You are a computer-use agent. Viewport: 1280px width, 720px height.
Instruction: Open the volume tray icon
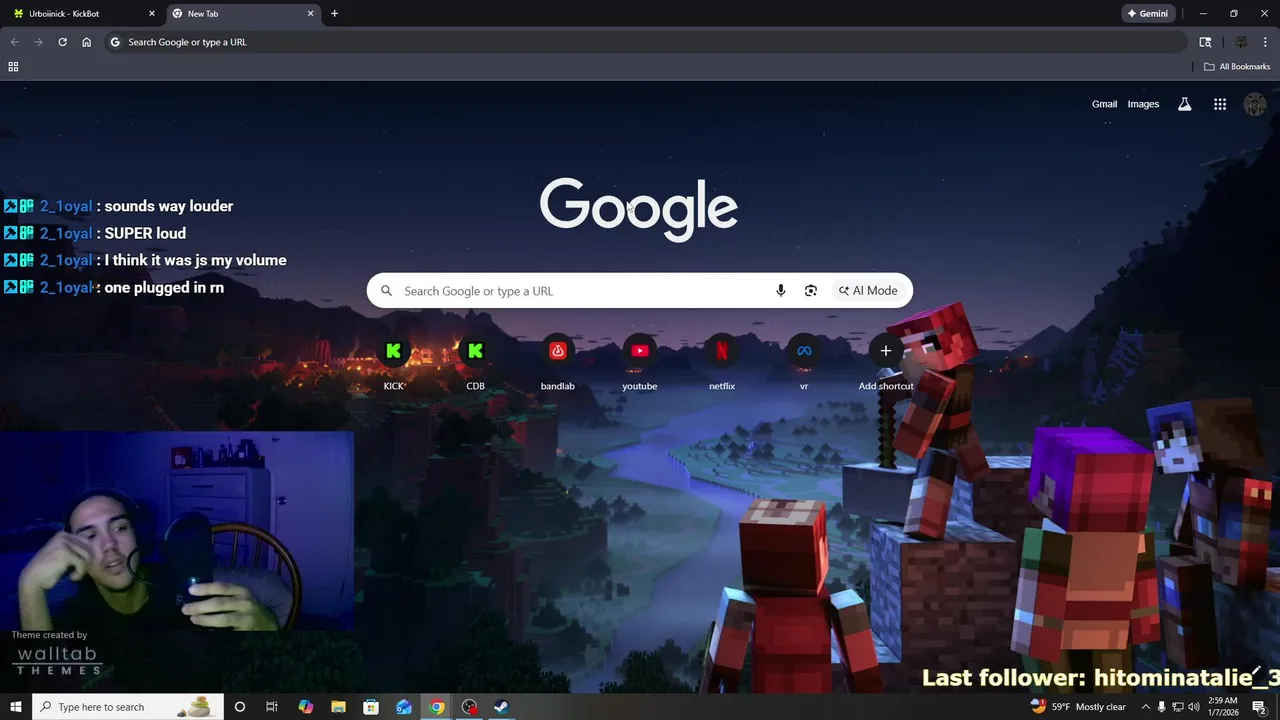1194,707
